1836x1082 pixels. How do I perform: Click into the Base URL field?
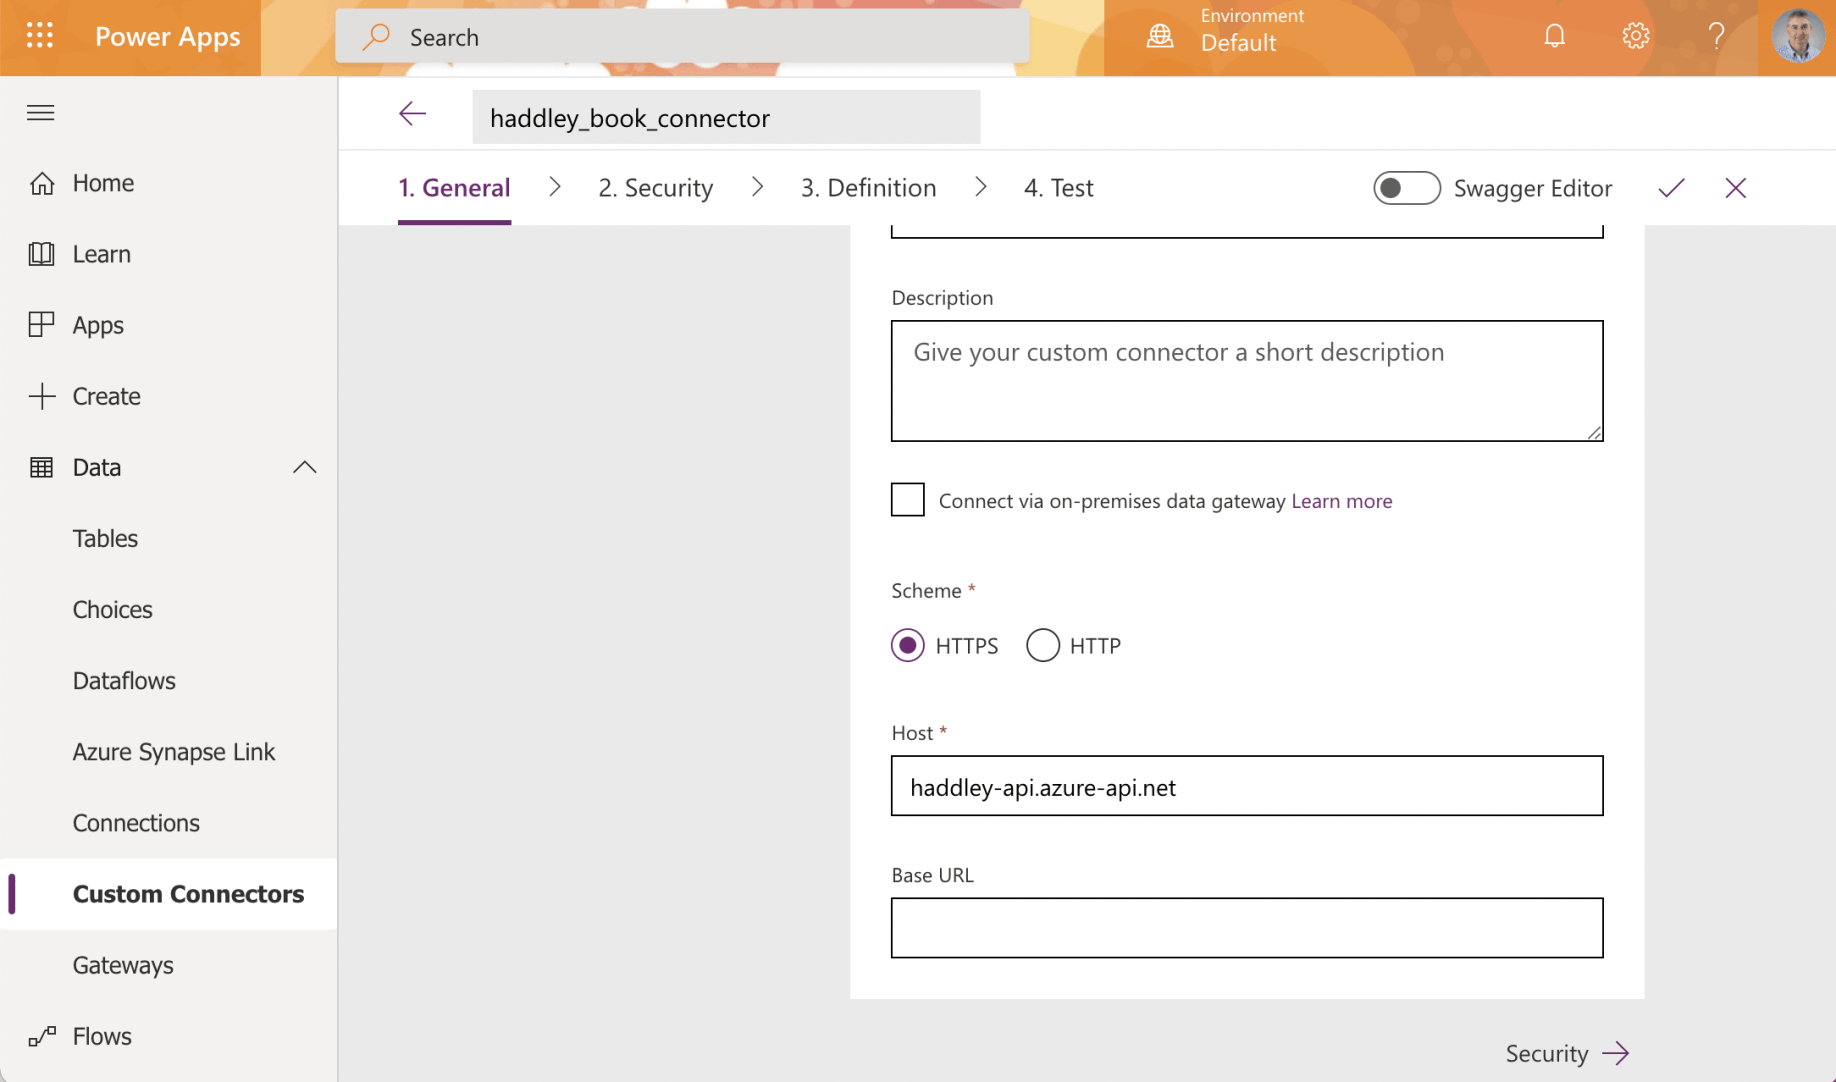1246,928
